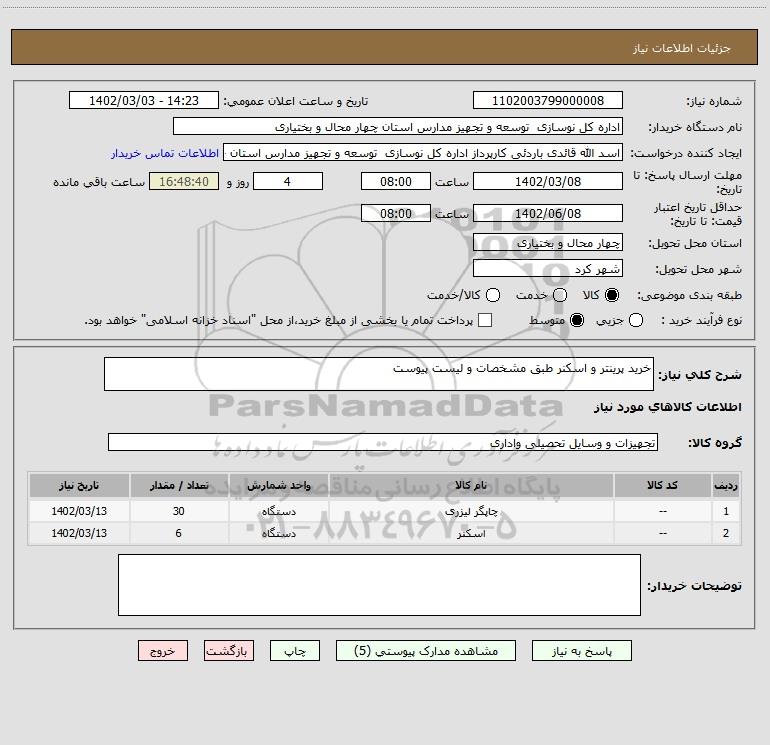Image resolution: width=770 pixels, height=745 pixels.
Task: Select the خدمت radio button
Action: click(x=560, y=295)
